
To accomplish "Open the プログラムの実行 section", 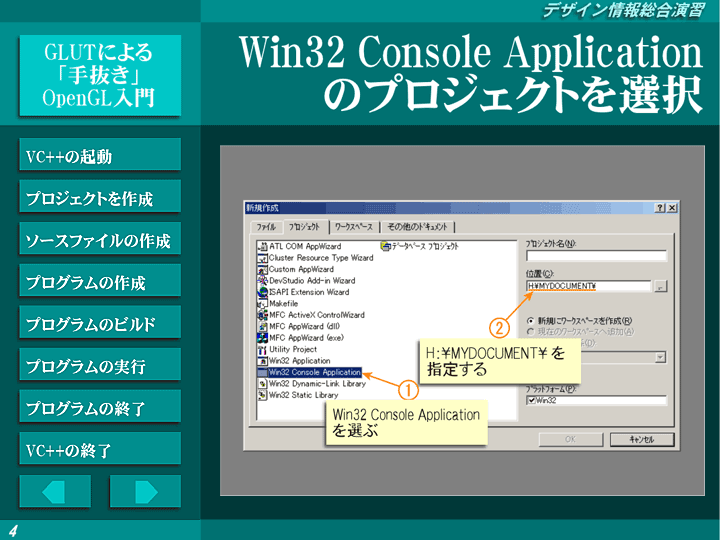I will coord(100,365).
